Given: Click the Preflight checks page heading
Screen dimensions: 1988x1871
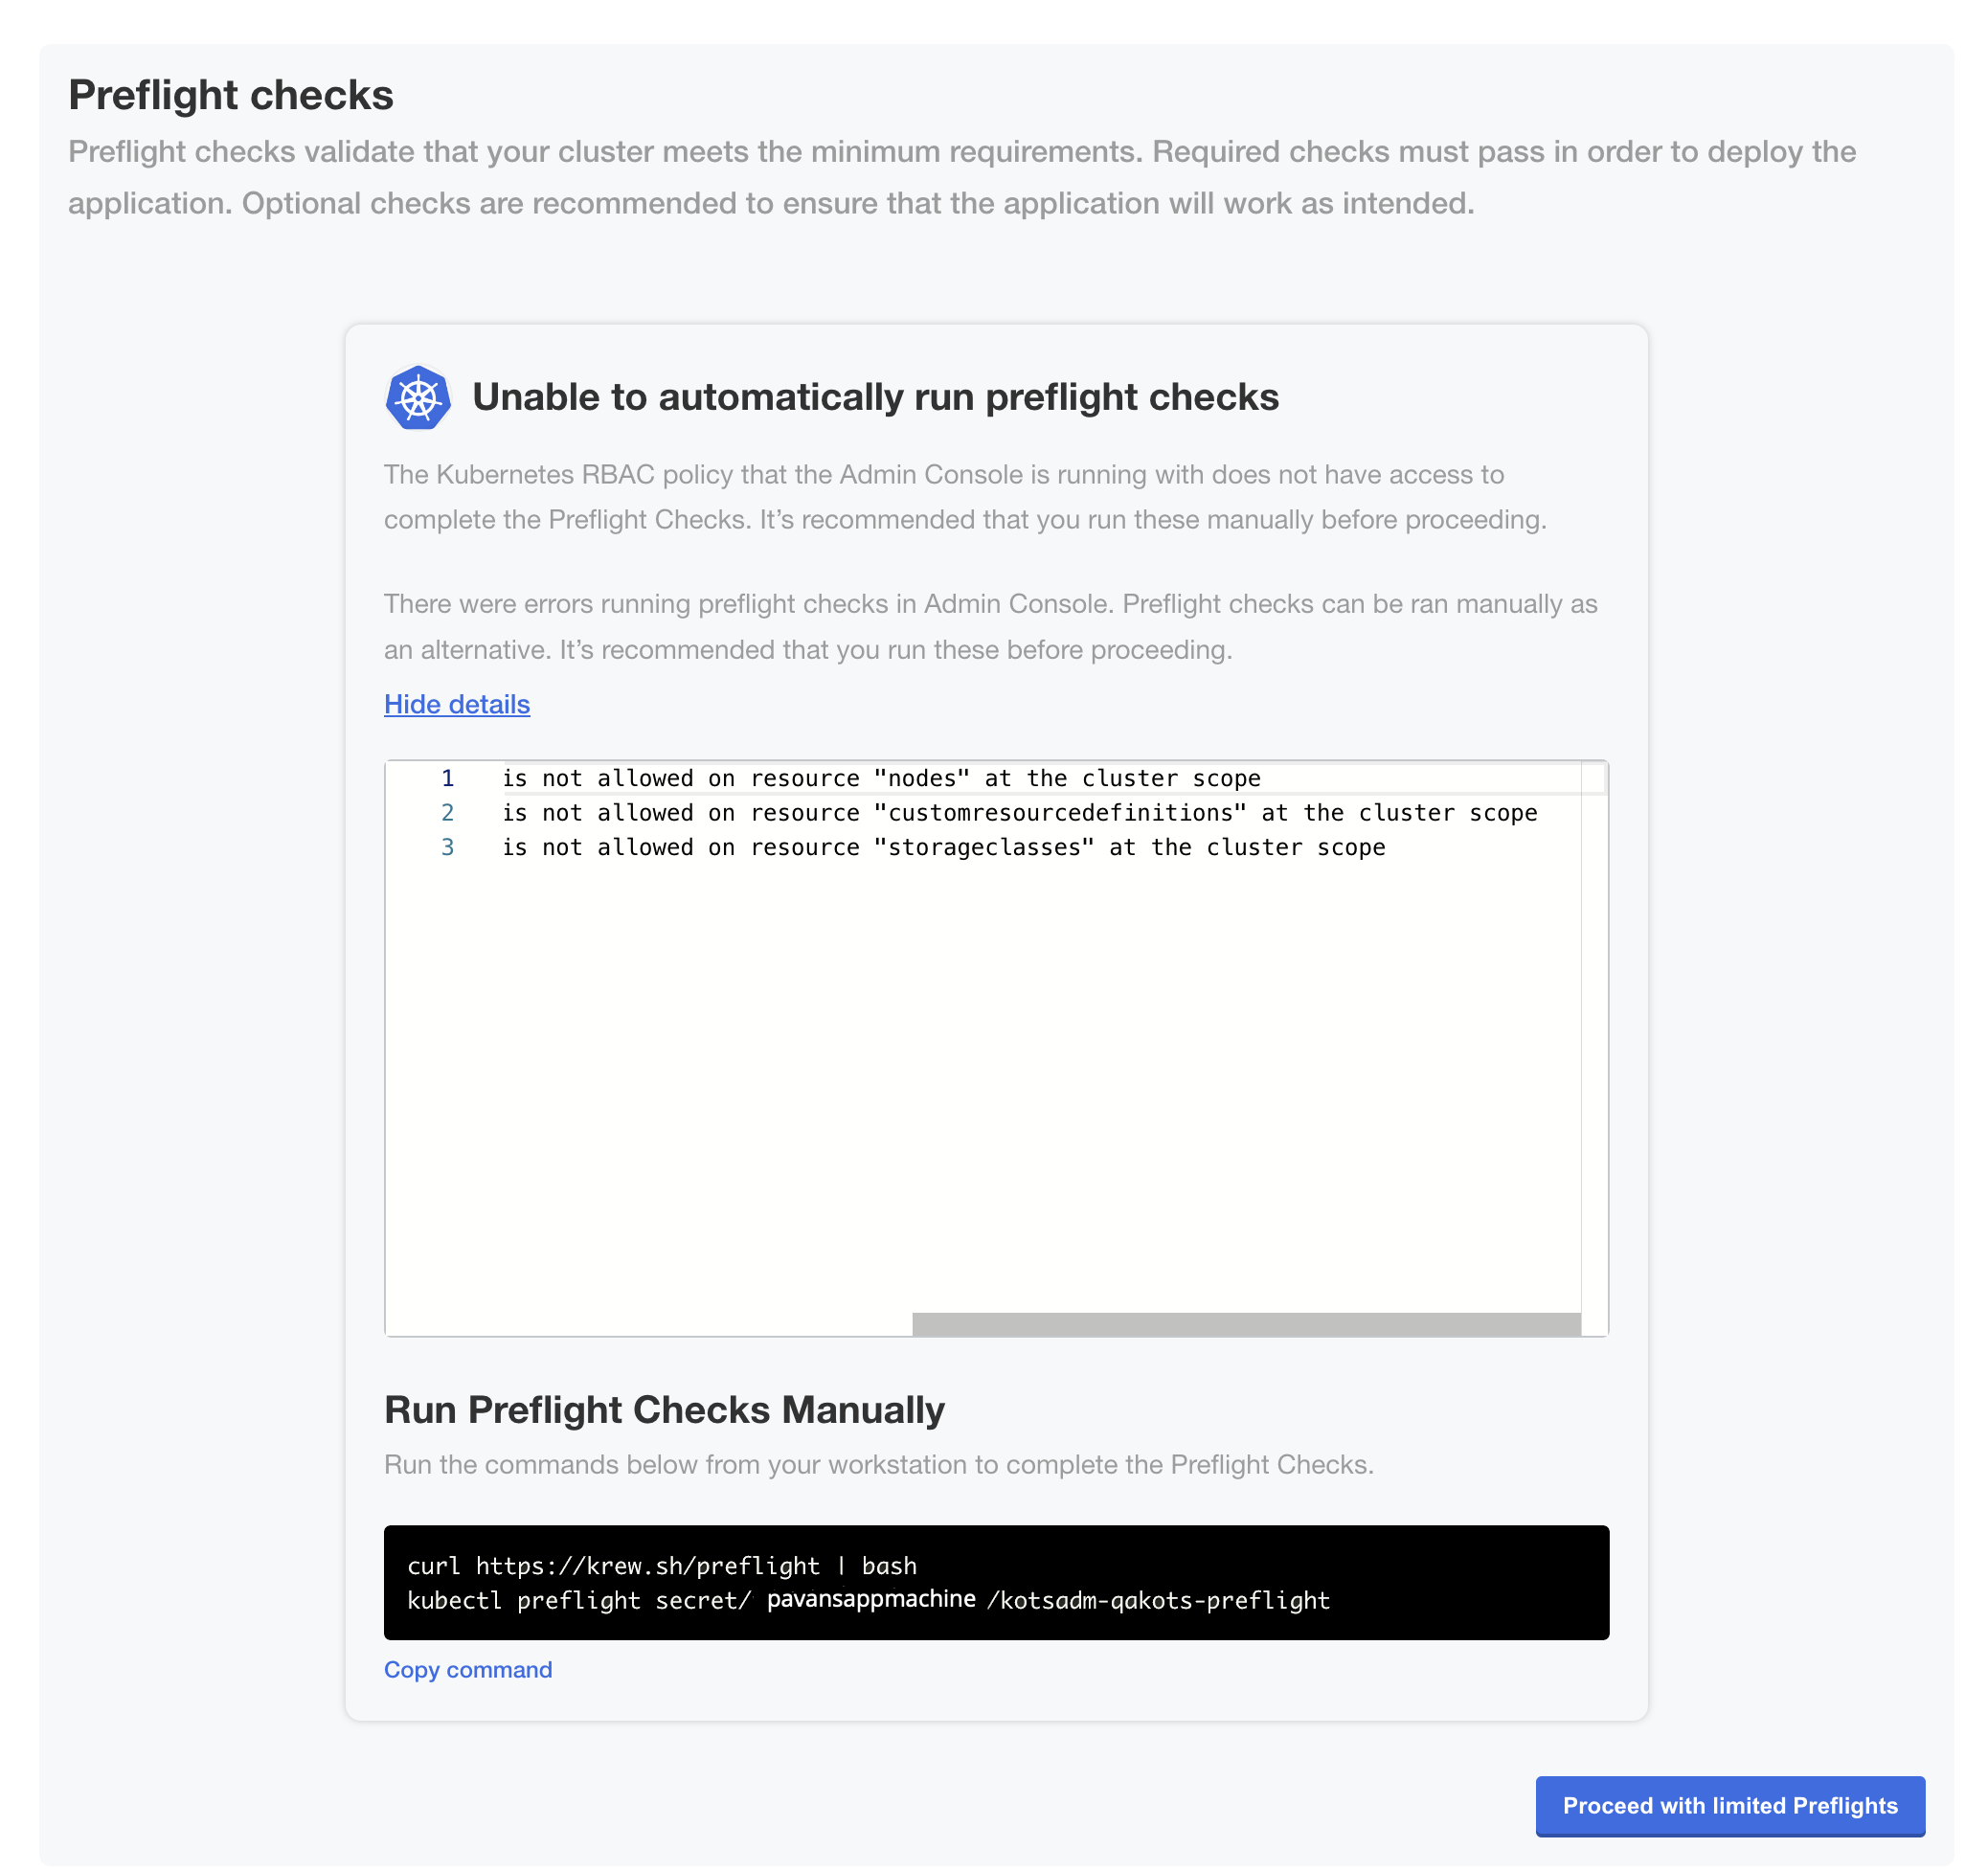Looking at the screenshot, I should 230,95.
